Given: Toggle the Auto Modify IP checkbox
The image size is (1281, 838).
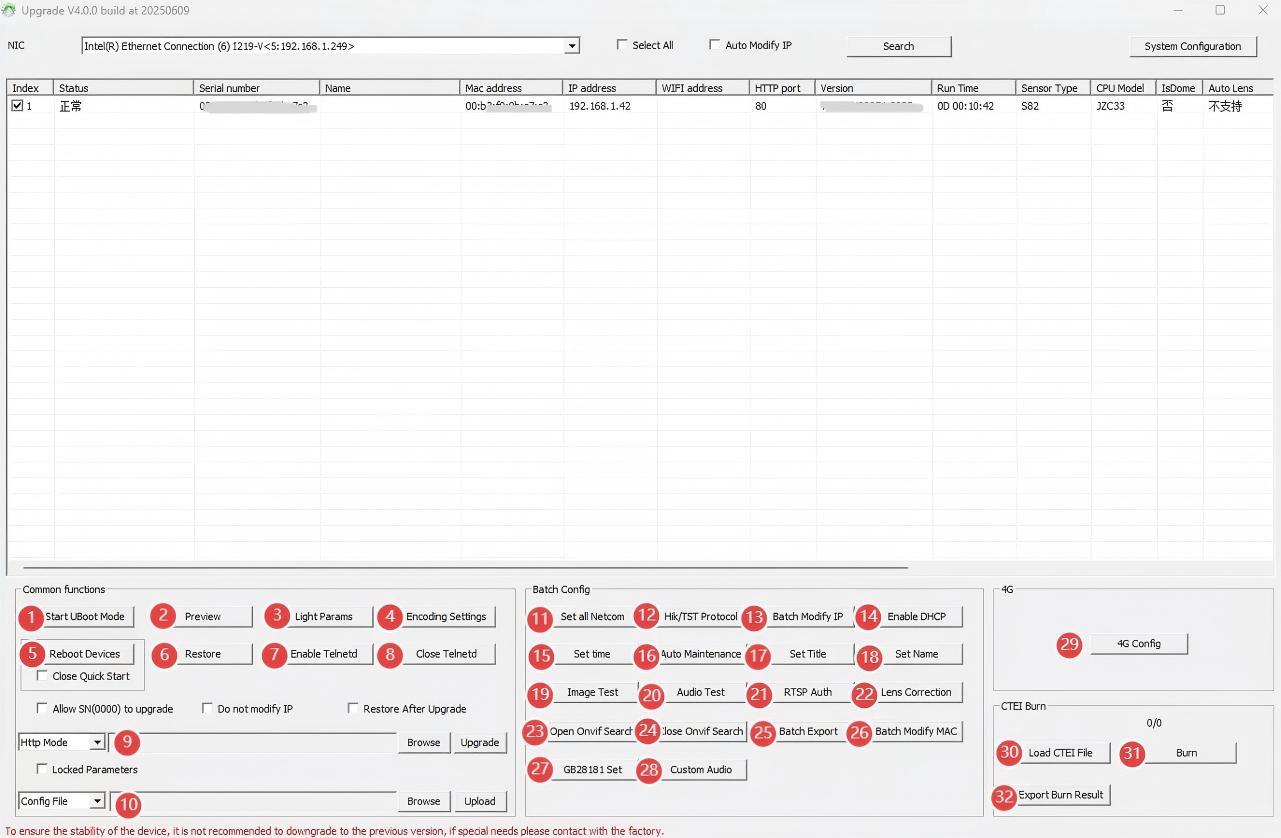Looking at the screenshot, I should [x=714, y=45].
